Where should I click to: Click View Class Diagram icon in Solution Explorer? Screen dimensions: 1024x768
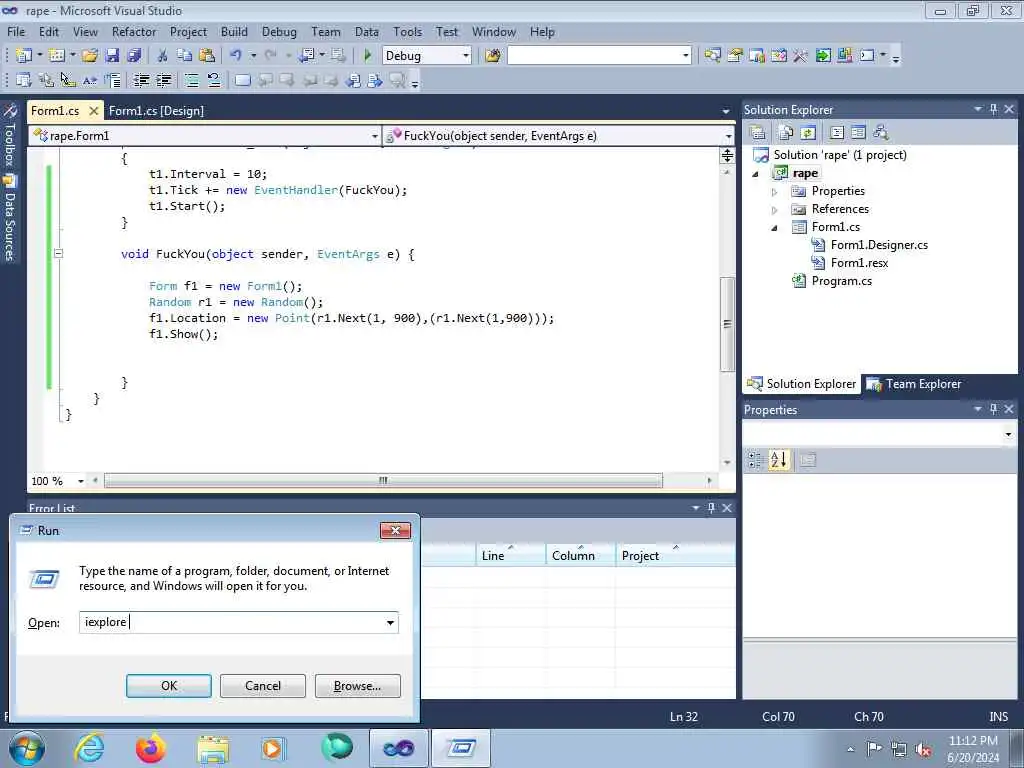pyautogui.click(x=880, y=133)
